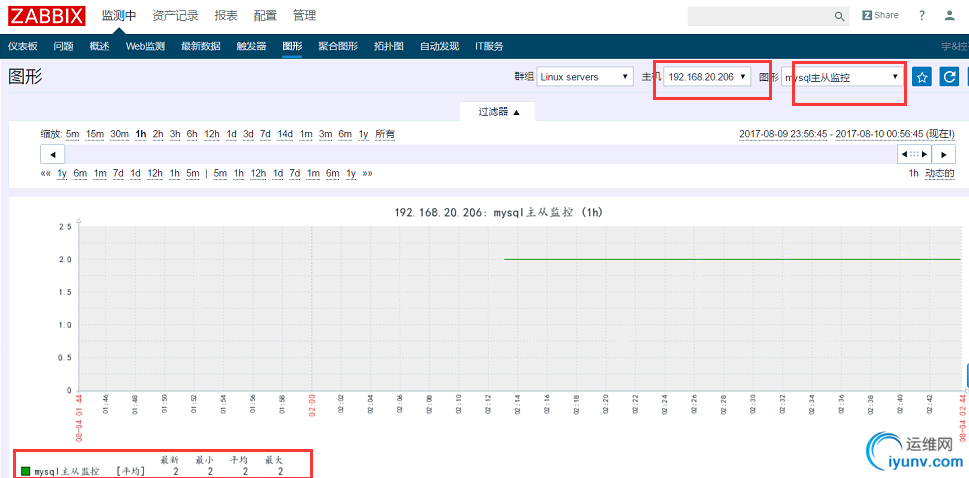
Task: Go to the 聚合图形 submenu
Action: click(x=338, y=46)
